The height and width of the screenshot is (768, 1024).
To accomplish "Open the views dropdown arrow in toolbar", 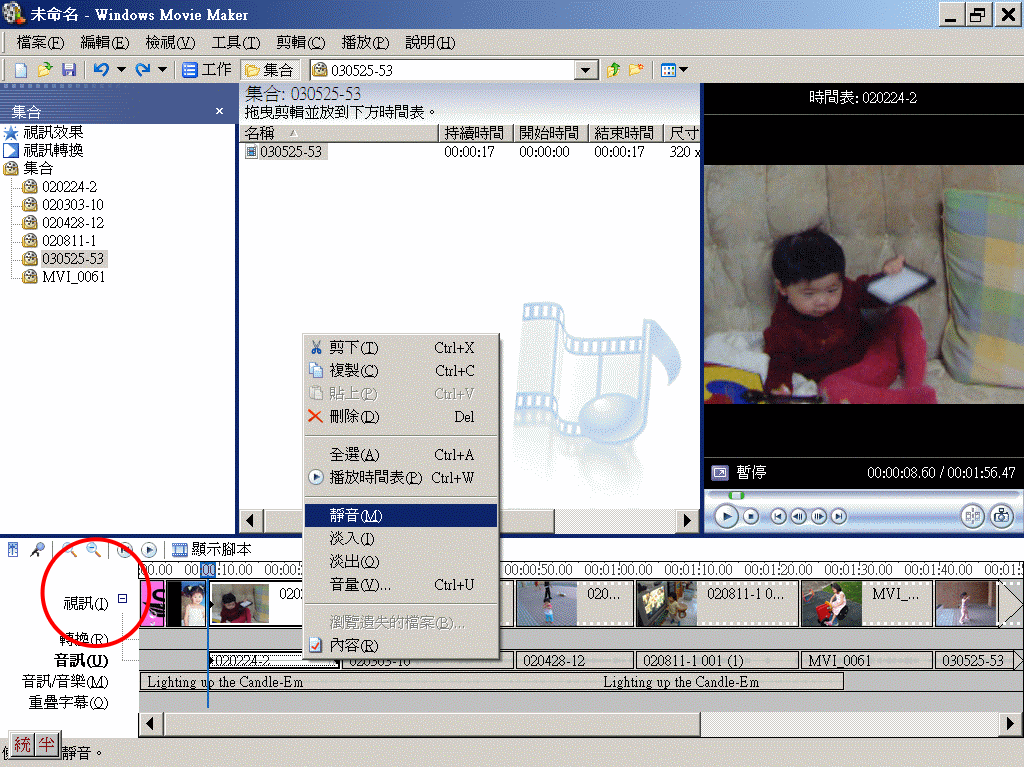I will tap(684, 70).
